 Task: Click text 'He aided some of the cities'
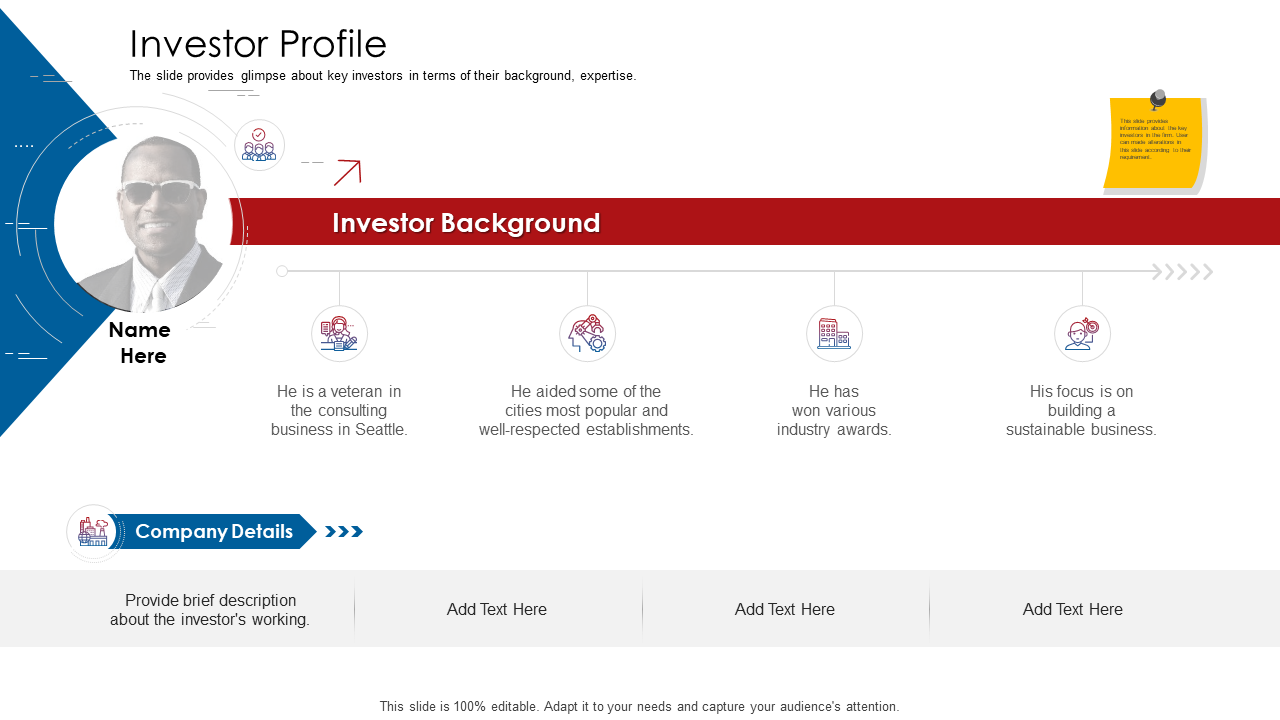pos(586,410)
